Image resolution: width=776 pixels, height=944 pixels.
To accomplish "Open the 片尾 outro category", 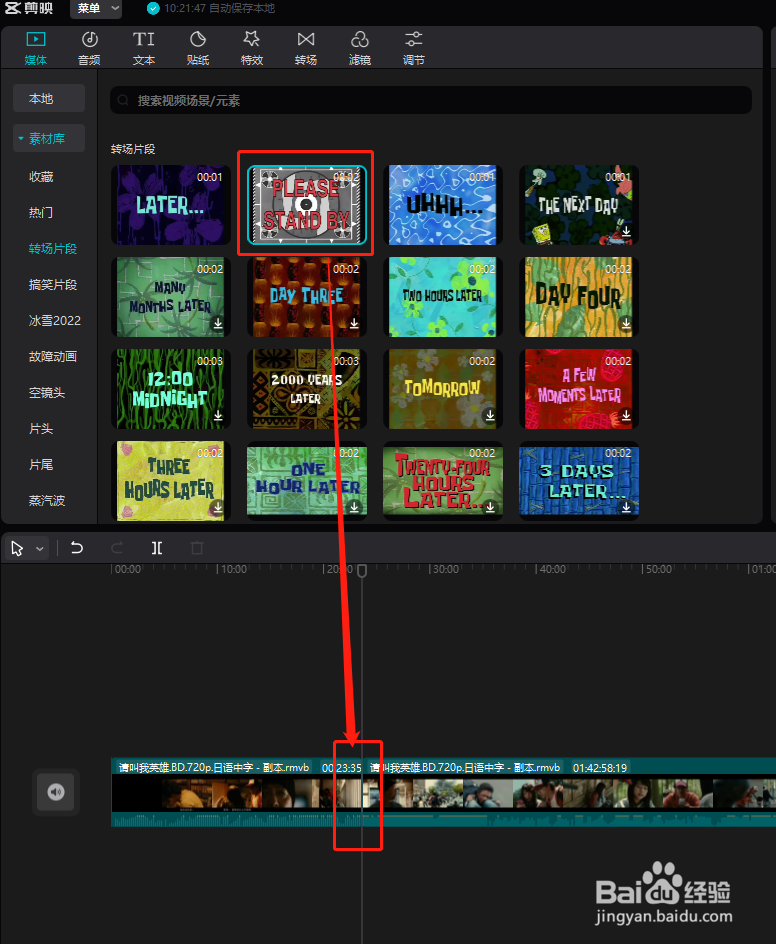I will click(41, 465).
